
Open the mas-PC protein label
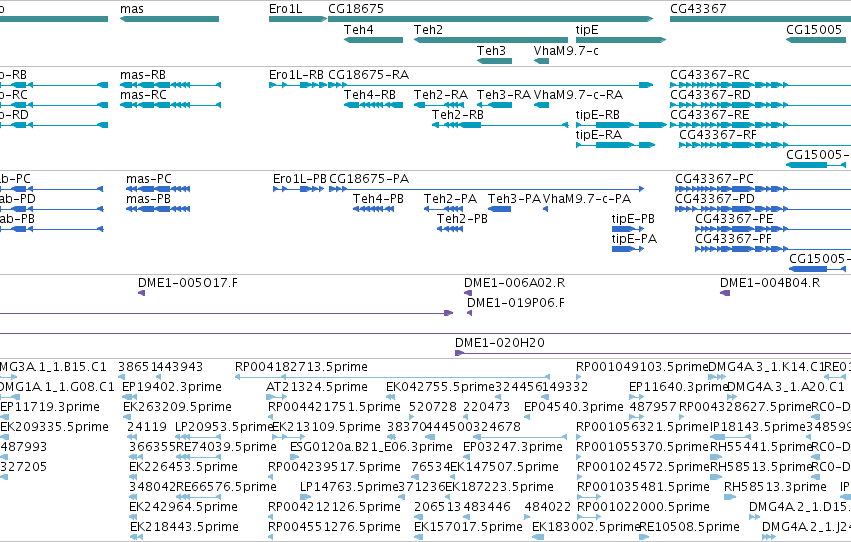click(x=149, y=179)
